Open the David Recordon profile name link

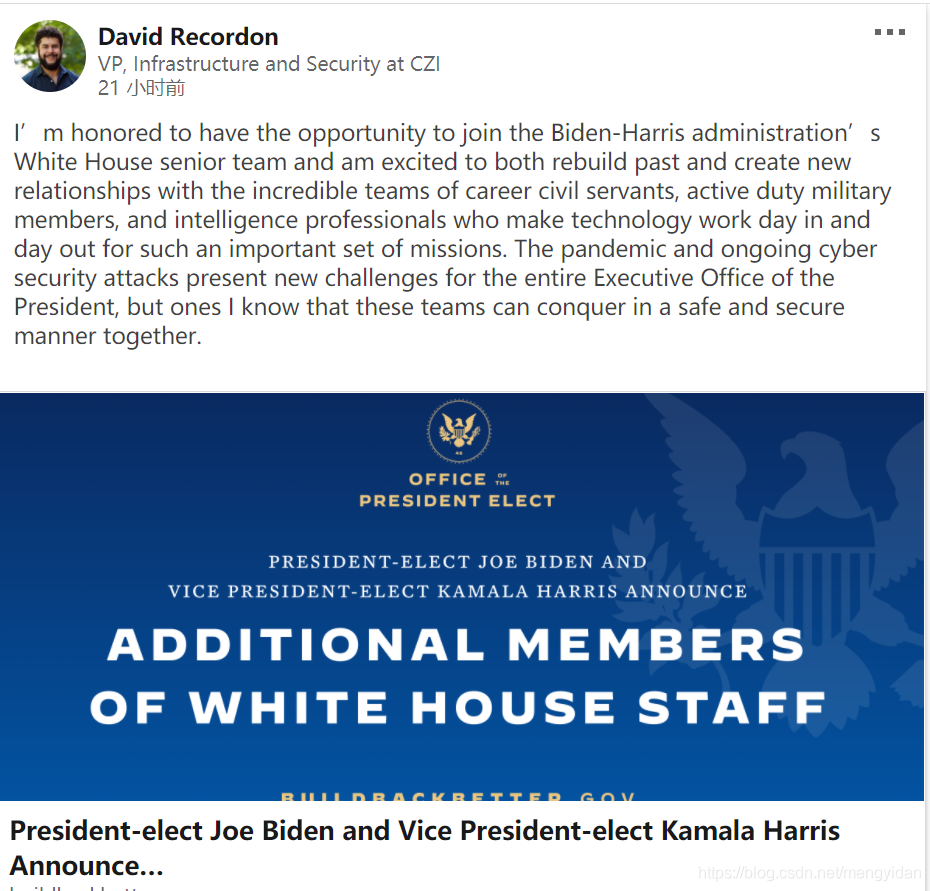point(188,37)
